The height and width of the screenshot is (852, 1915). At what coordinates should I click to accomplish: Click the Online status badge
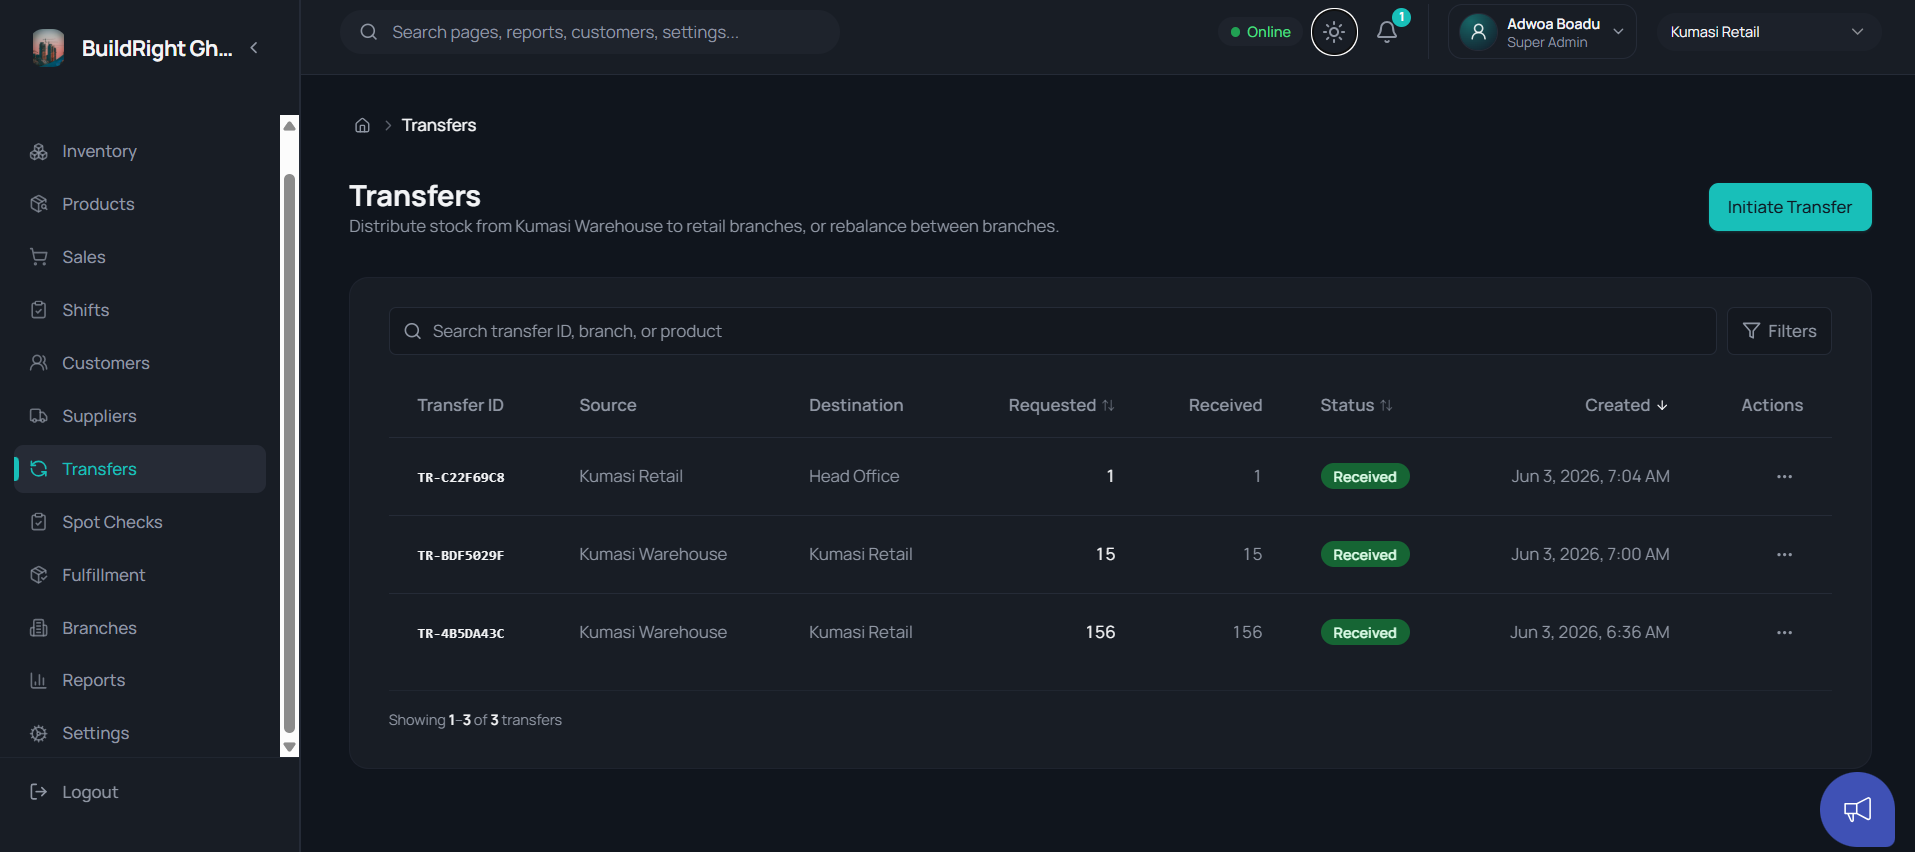pos(1260,32)
